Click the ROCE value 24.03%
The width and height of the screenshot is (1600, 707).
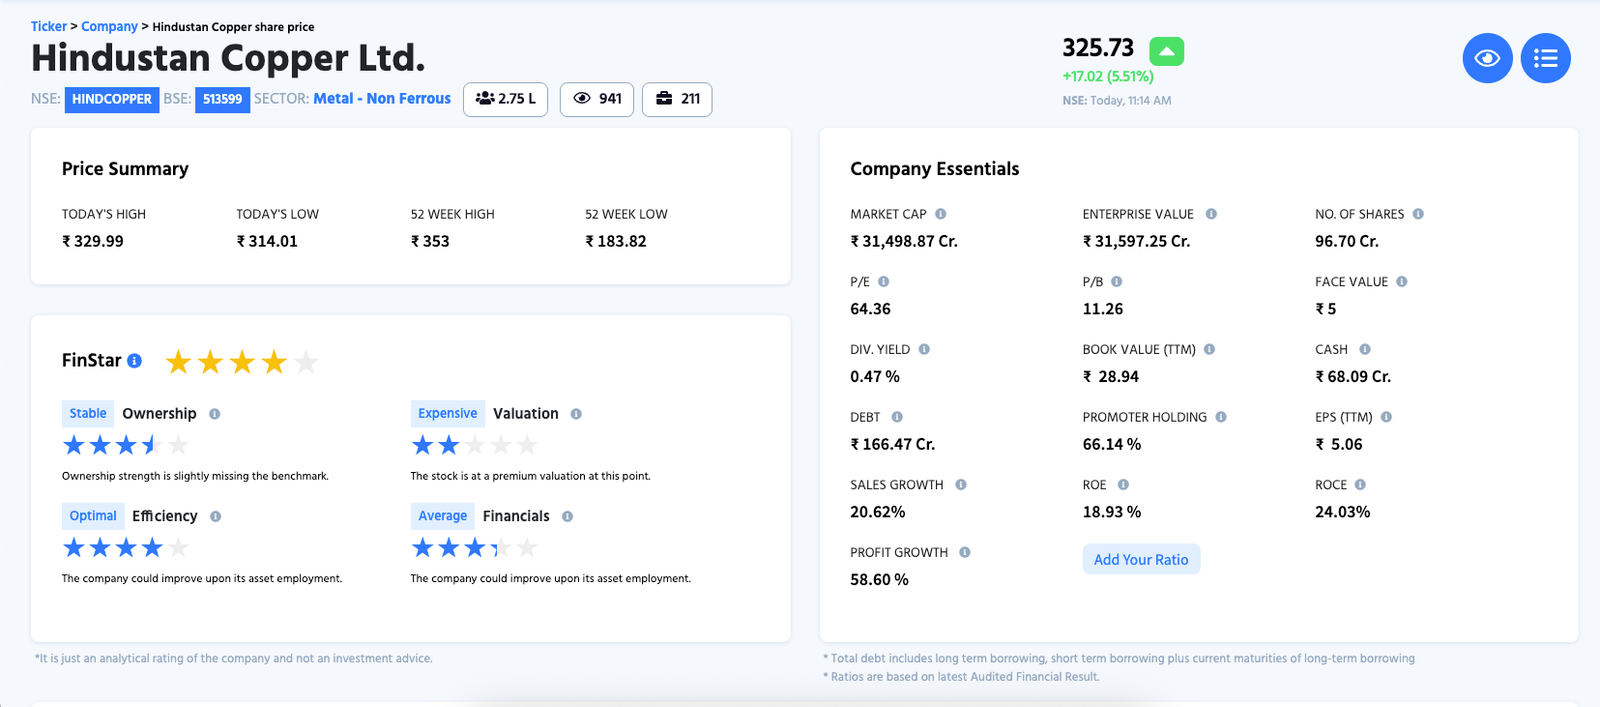coord(1343,512)
